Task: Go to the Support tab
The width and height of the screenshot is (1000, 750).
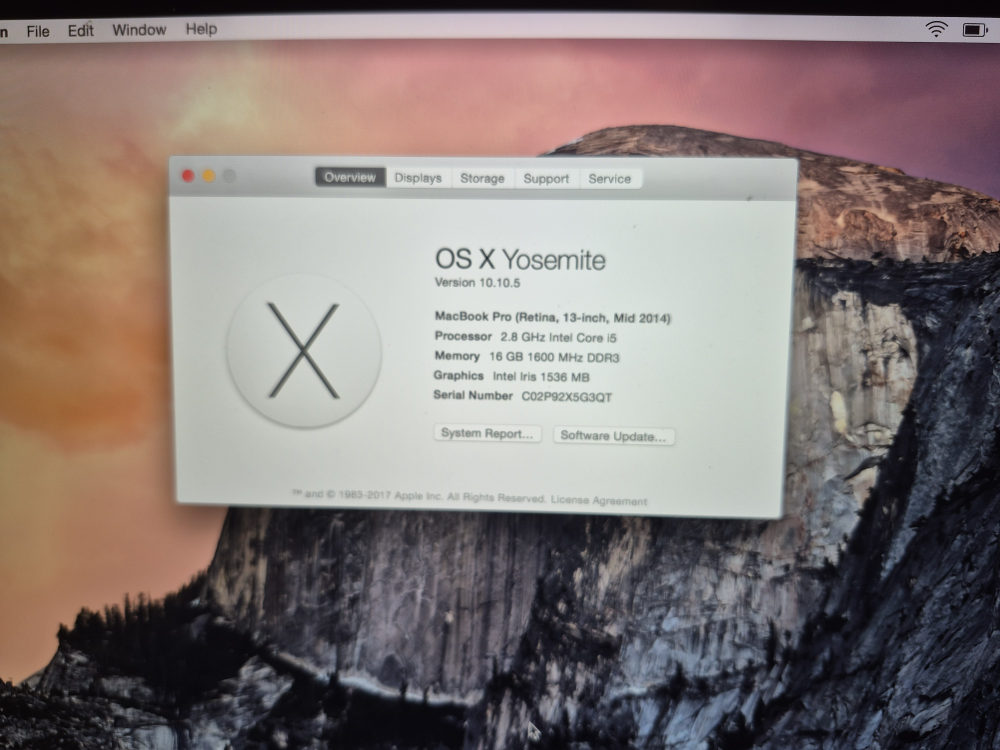Action: coord(546,179)
